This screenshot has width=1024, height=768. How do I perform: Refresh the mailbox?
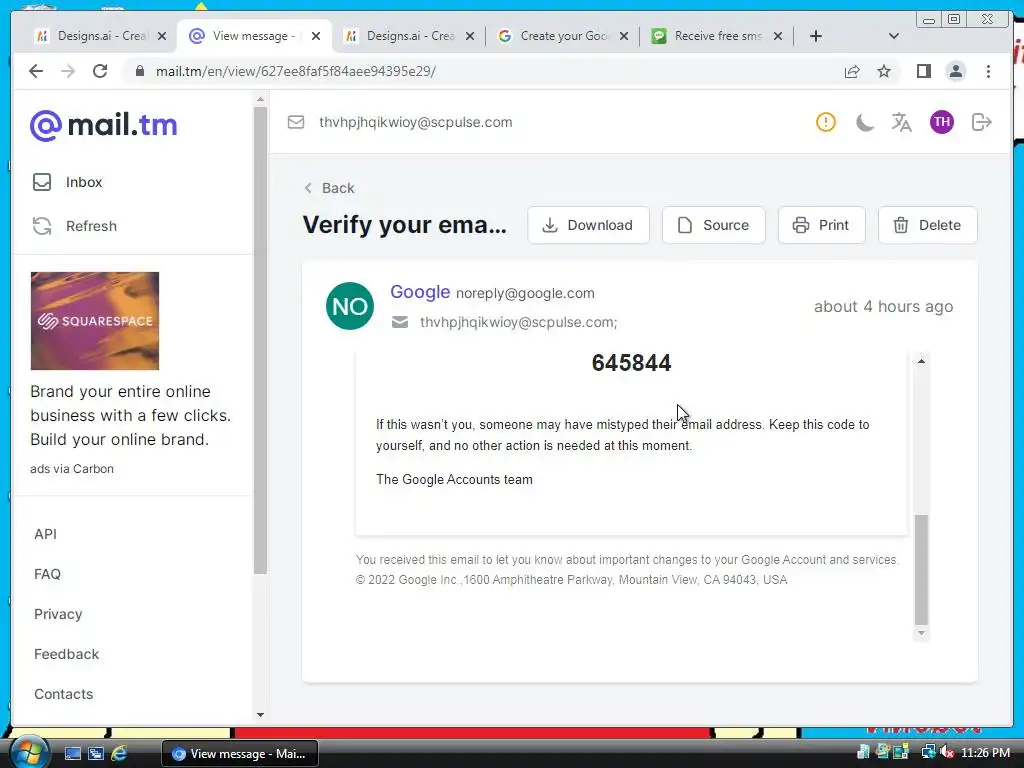pyautogui.click(x=75, y=226)
